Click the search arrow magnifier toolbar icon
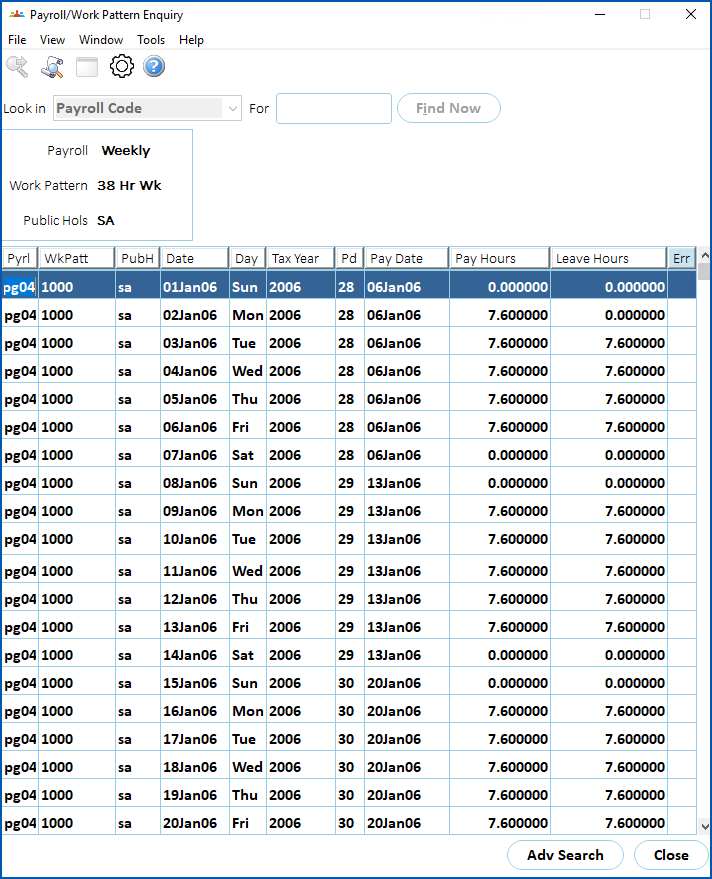Image resolution: width=712 pixels, height=879 pixels. pos(17,67)
